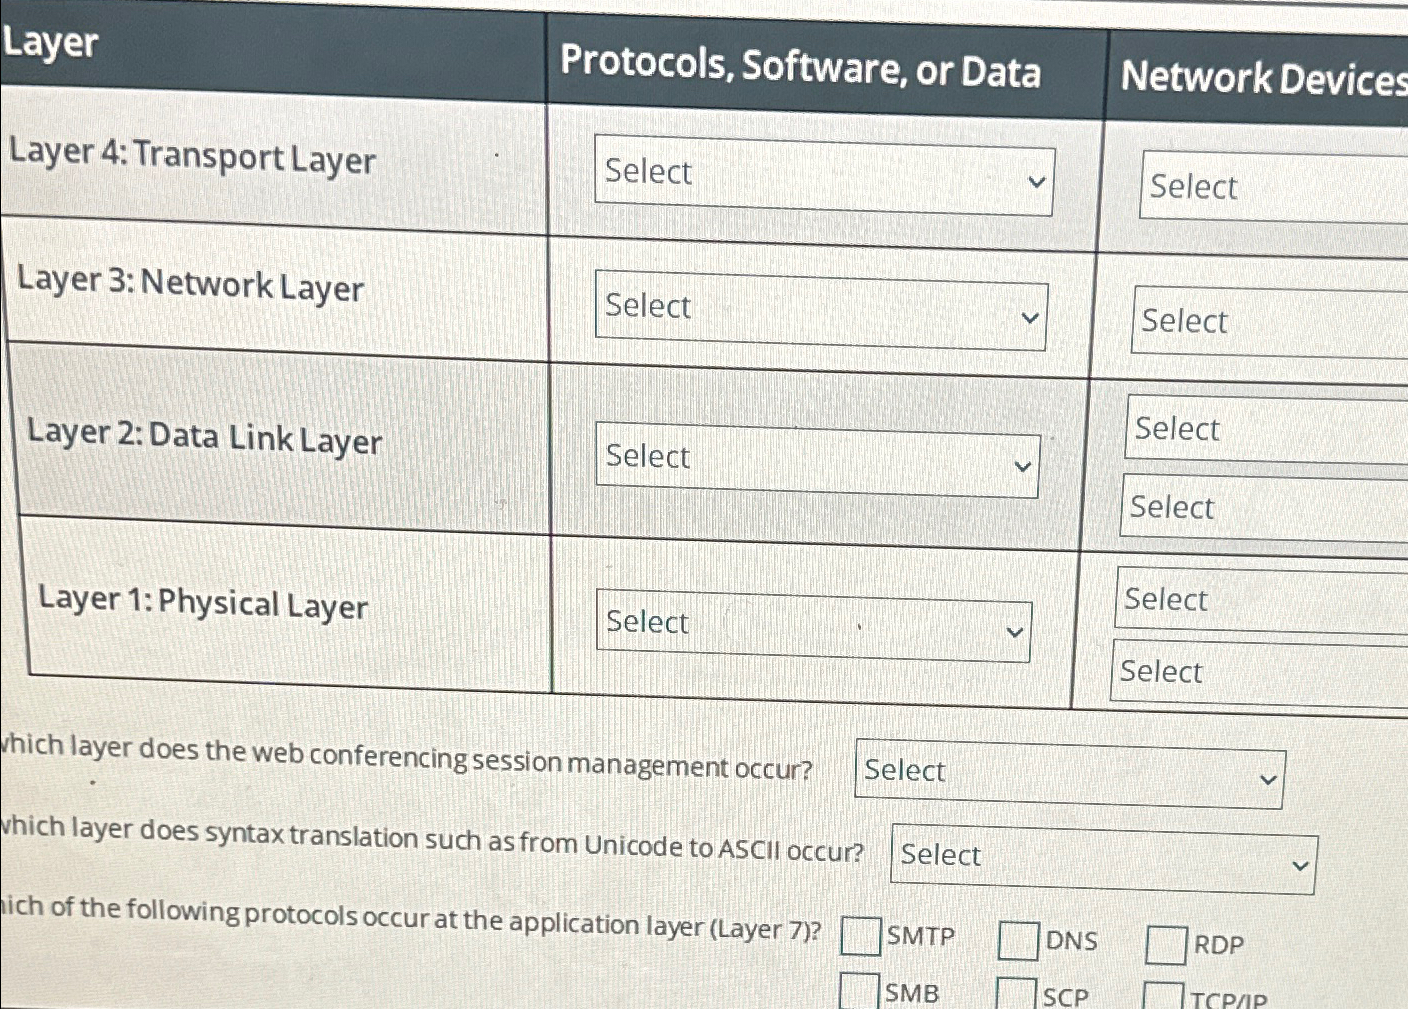Check the SMTP checkbox
This screenshot has width=1408, height=1009.
point(860,937)
